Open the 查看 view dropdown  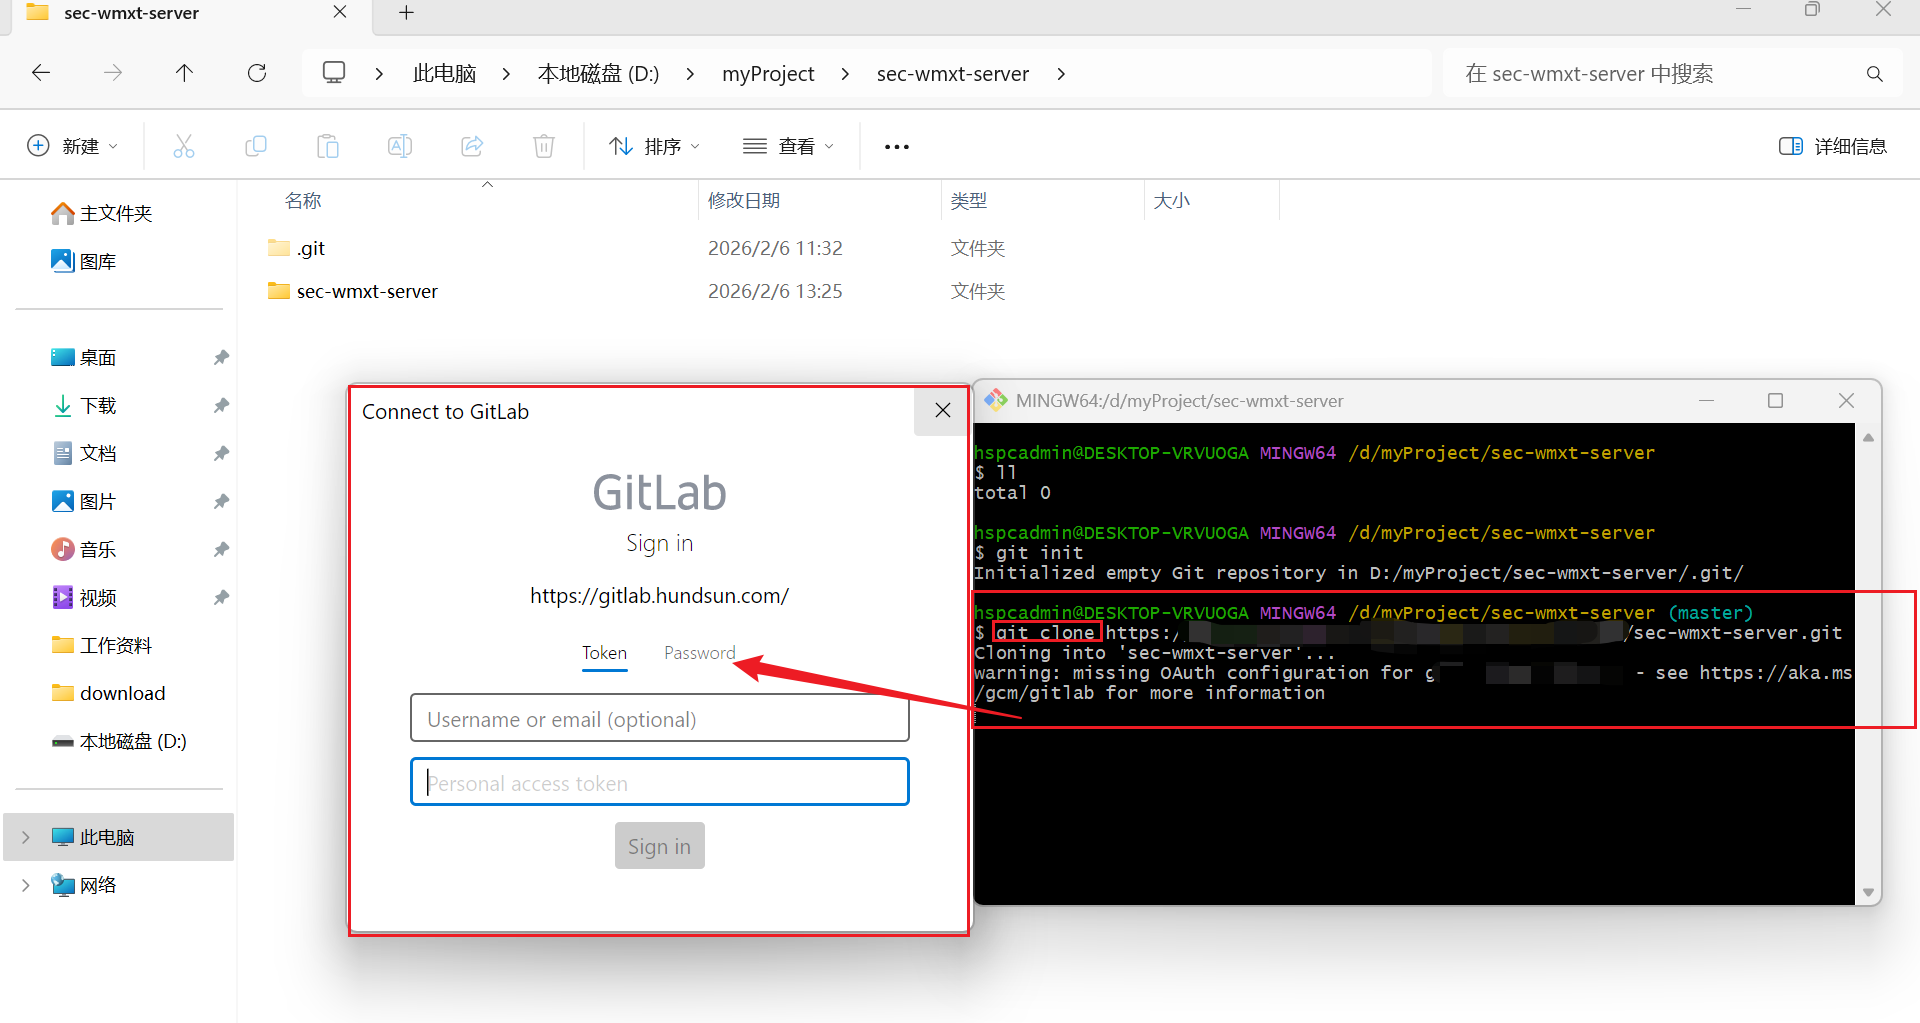[x=788, y=146]
